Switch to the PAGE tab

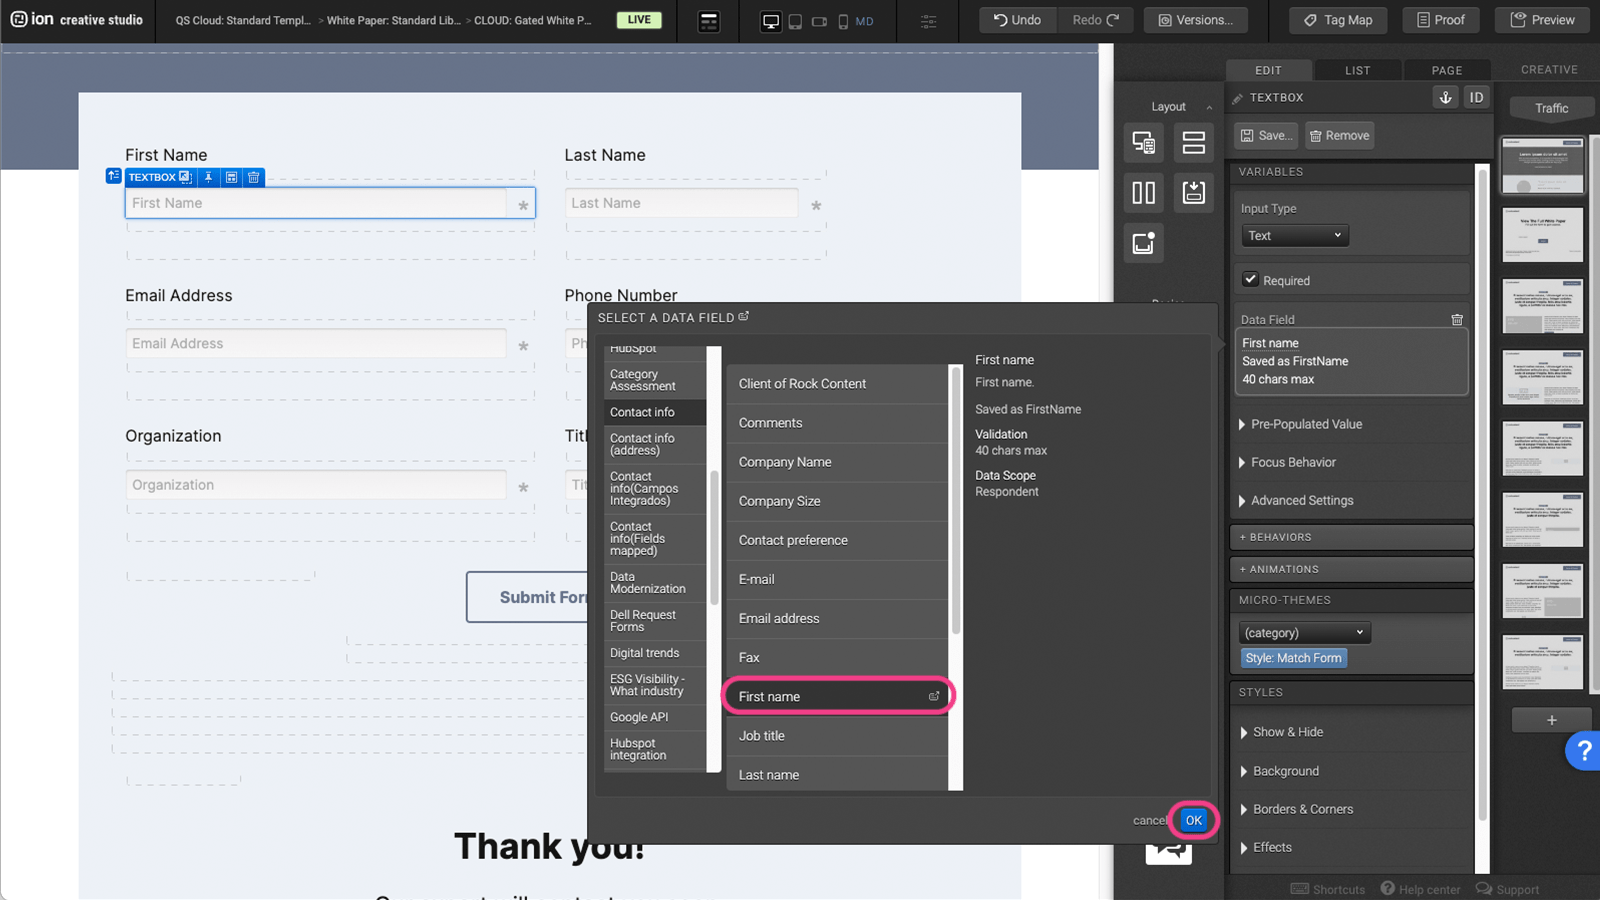click(x=1446, y=70)
